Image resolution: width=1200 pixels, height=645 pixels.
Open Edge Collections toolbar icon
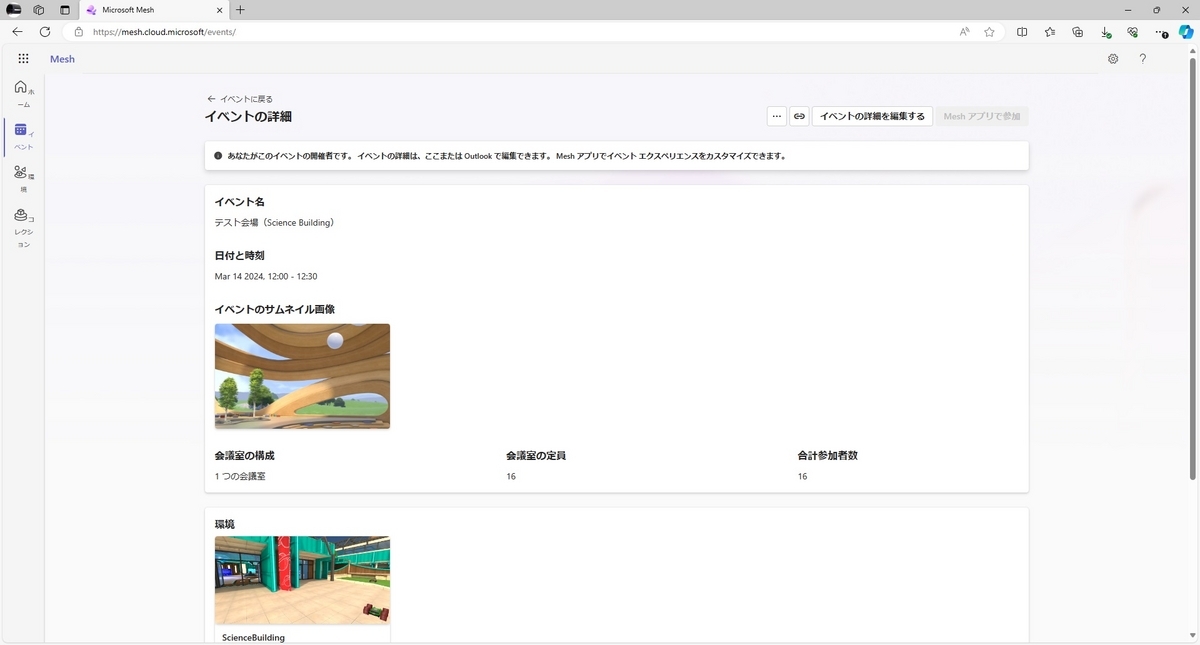1077,32
